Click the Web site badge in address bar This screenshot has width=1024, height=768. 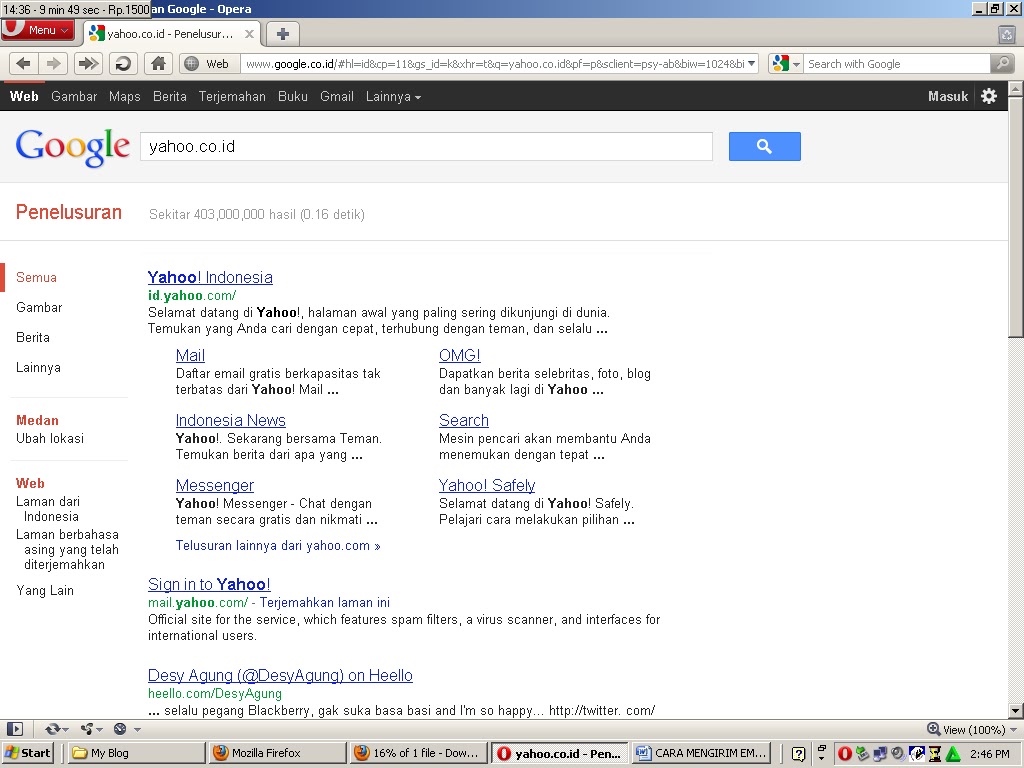pyautogui.click(x=209, y=63)
